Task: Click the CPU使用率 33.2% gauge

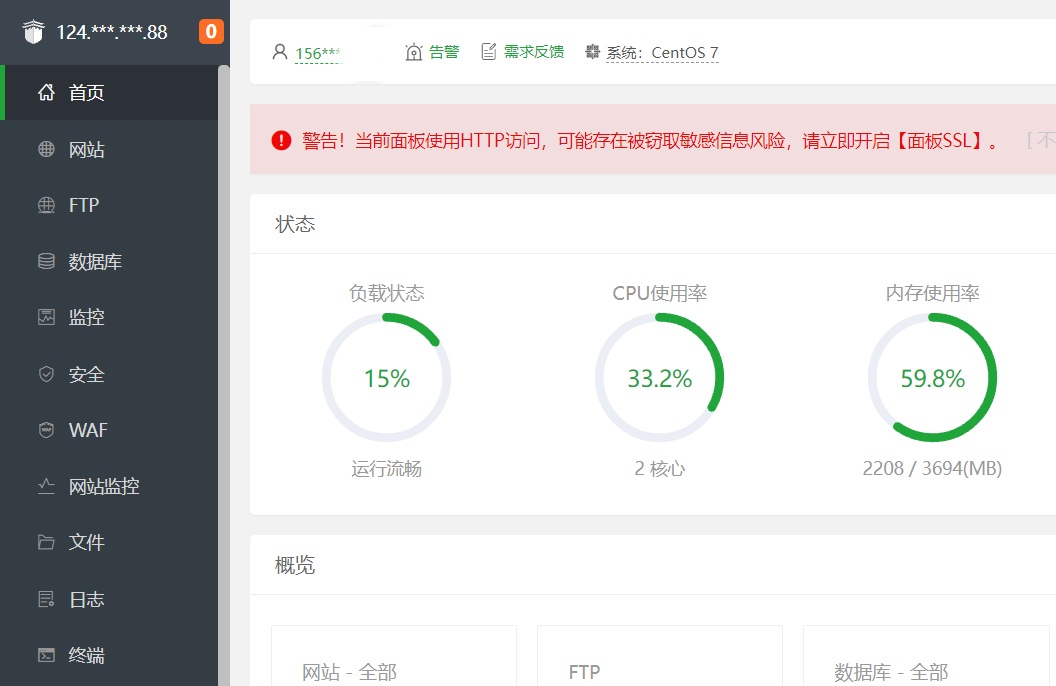Action: coord(659,378)
